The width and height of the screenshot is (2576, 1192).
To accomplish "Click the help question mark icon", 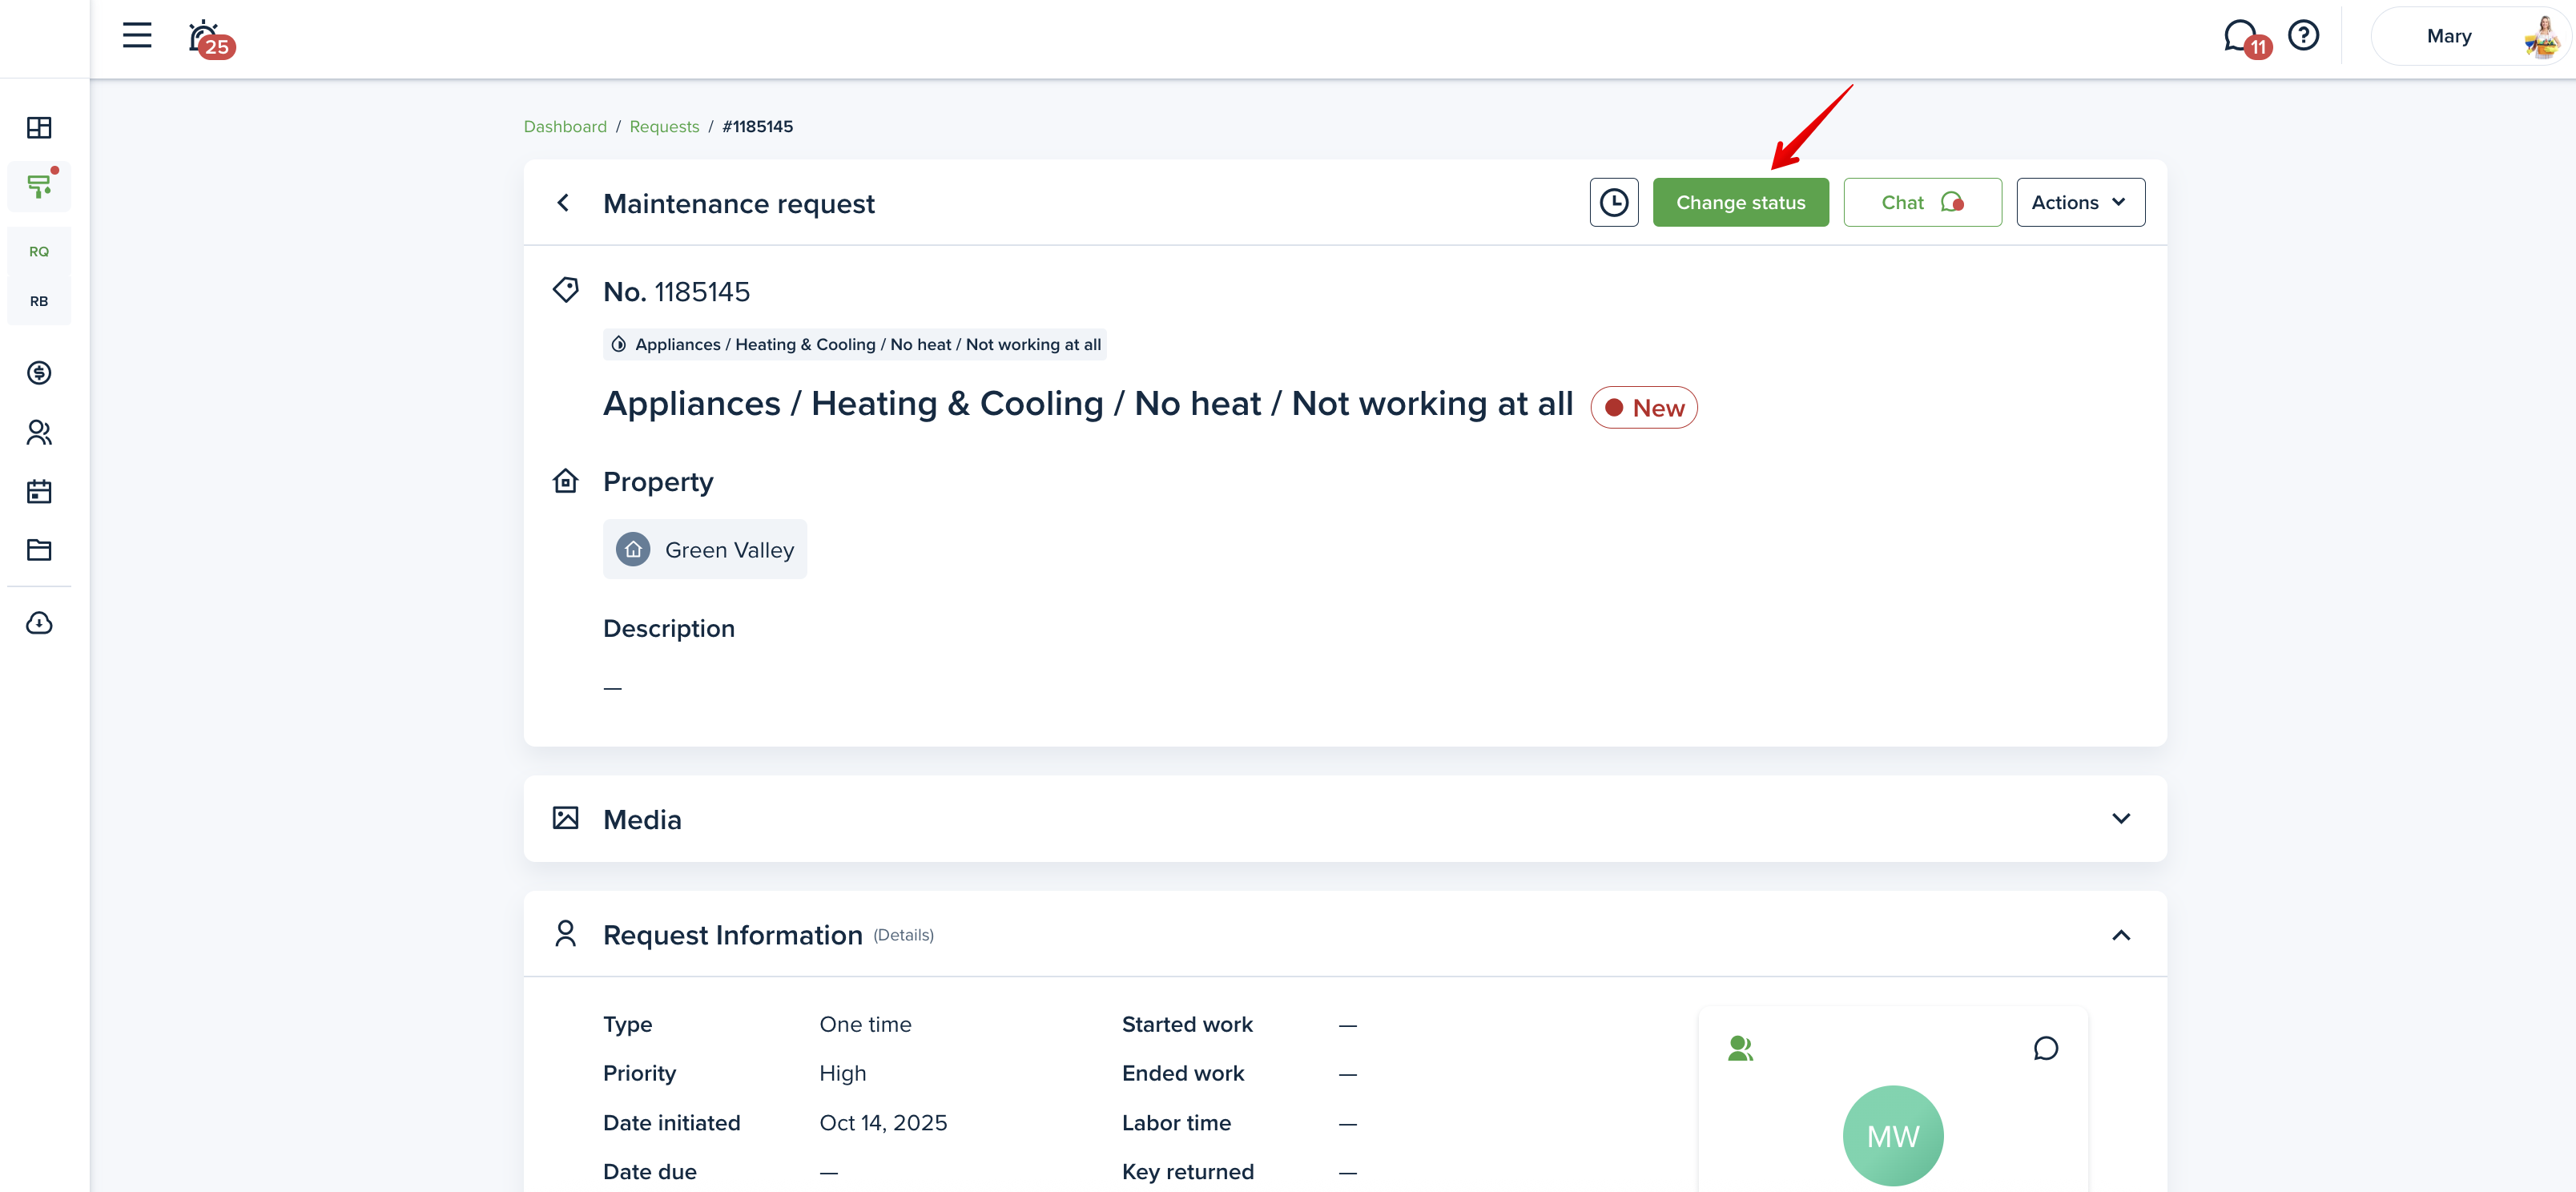I will click(2303, 36).
